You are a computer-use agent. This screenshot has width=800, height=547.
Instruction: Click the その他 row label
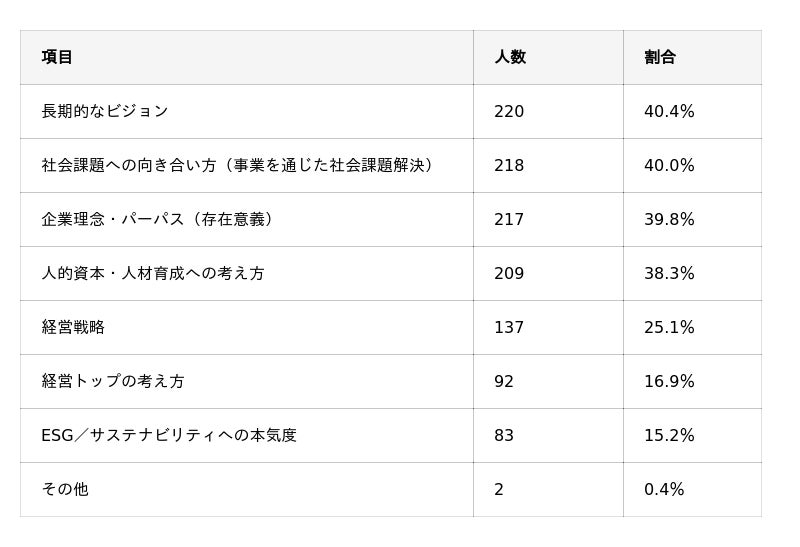point(65,489)
